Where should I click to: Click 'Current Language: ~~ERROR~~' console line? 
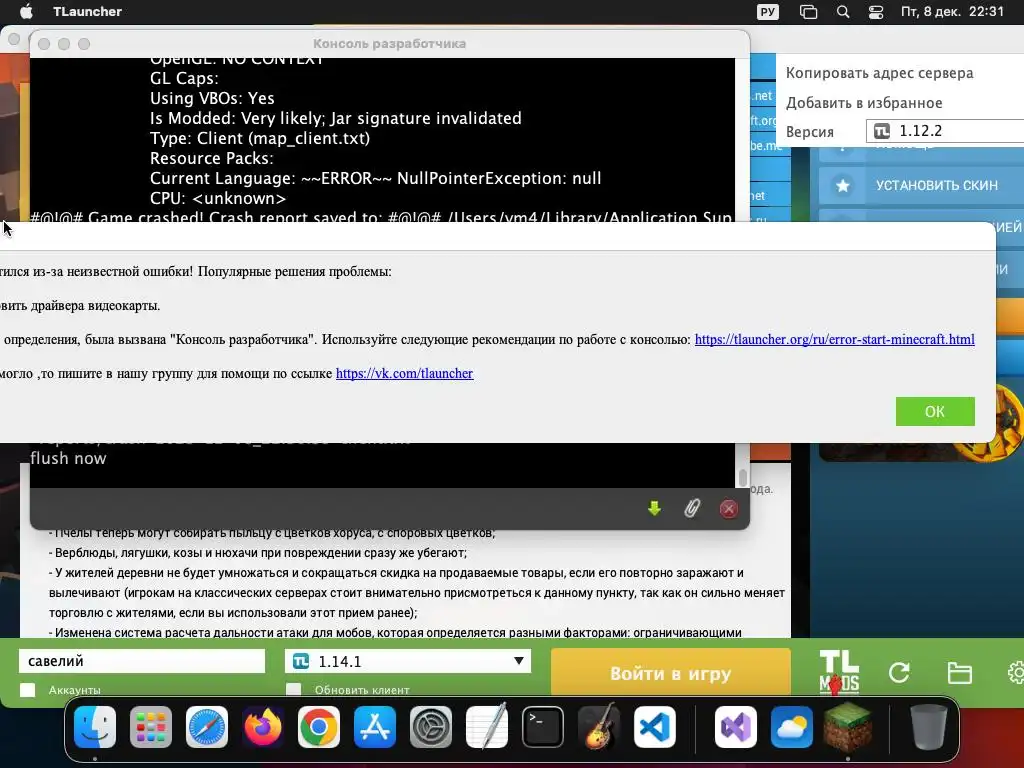[x=376, y=178]
